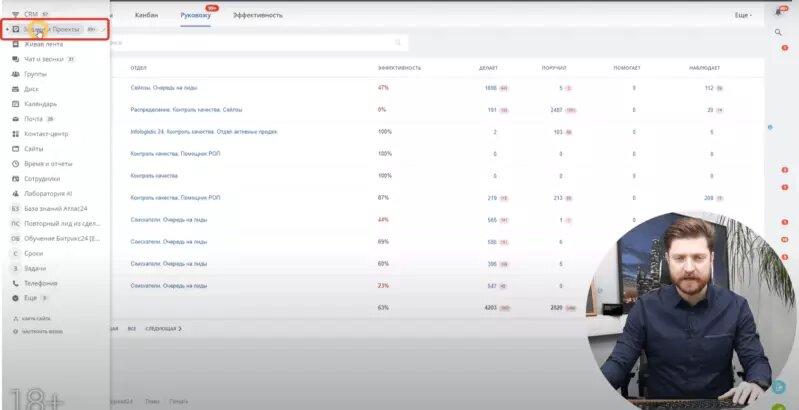Viewport: 799px width, 410px height.
Task: Click the 103 value in Поручил column
Action: 557,132
